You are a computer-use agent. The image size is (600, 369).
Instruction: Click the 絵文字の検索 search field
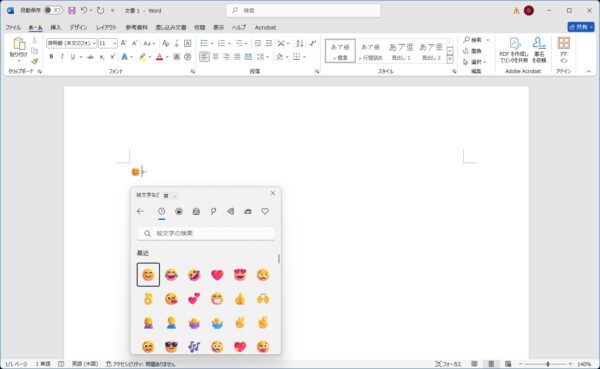click(x=206, y=233)
